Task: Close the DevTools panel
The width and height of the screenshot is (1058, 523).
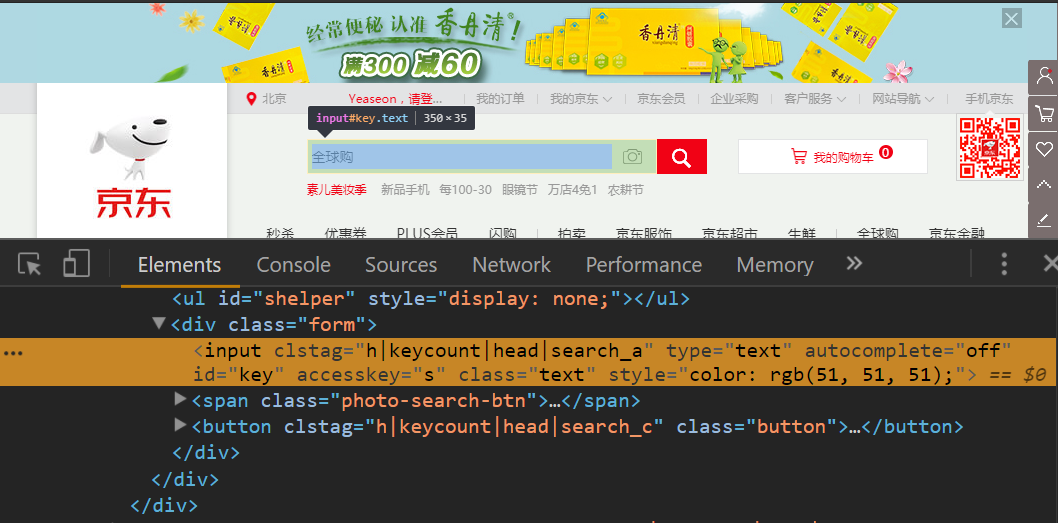Action: tap(1050, 264)
